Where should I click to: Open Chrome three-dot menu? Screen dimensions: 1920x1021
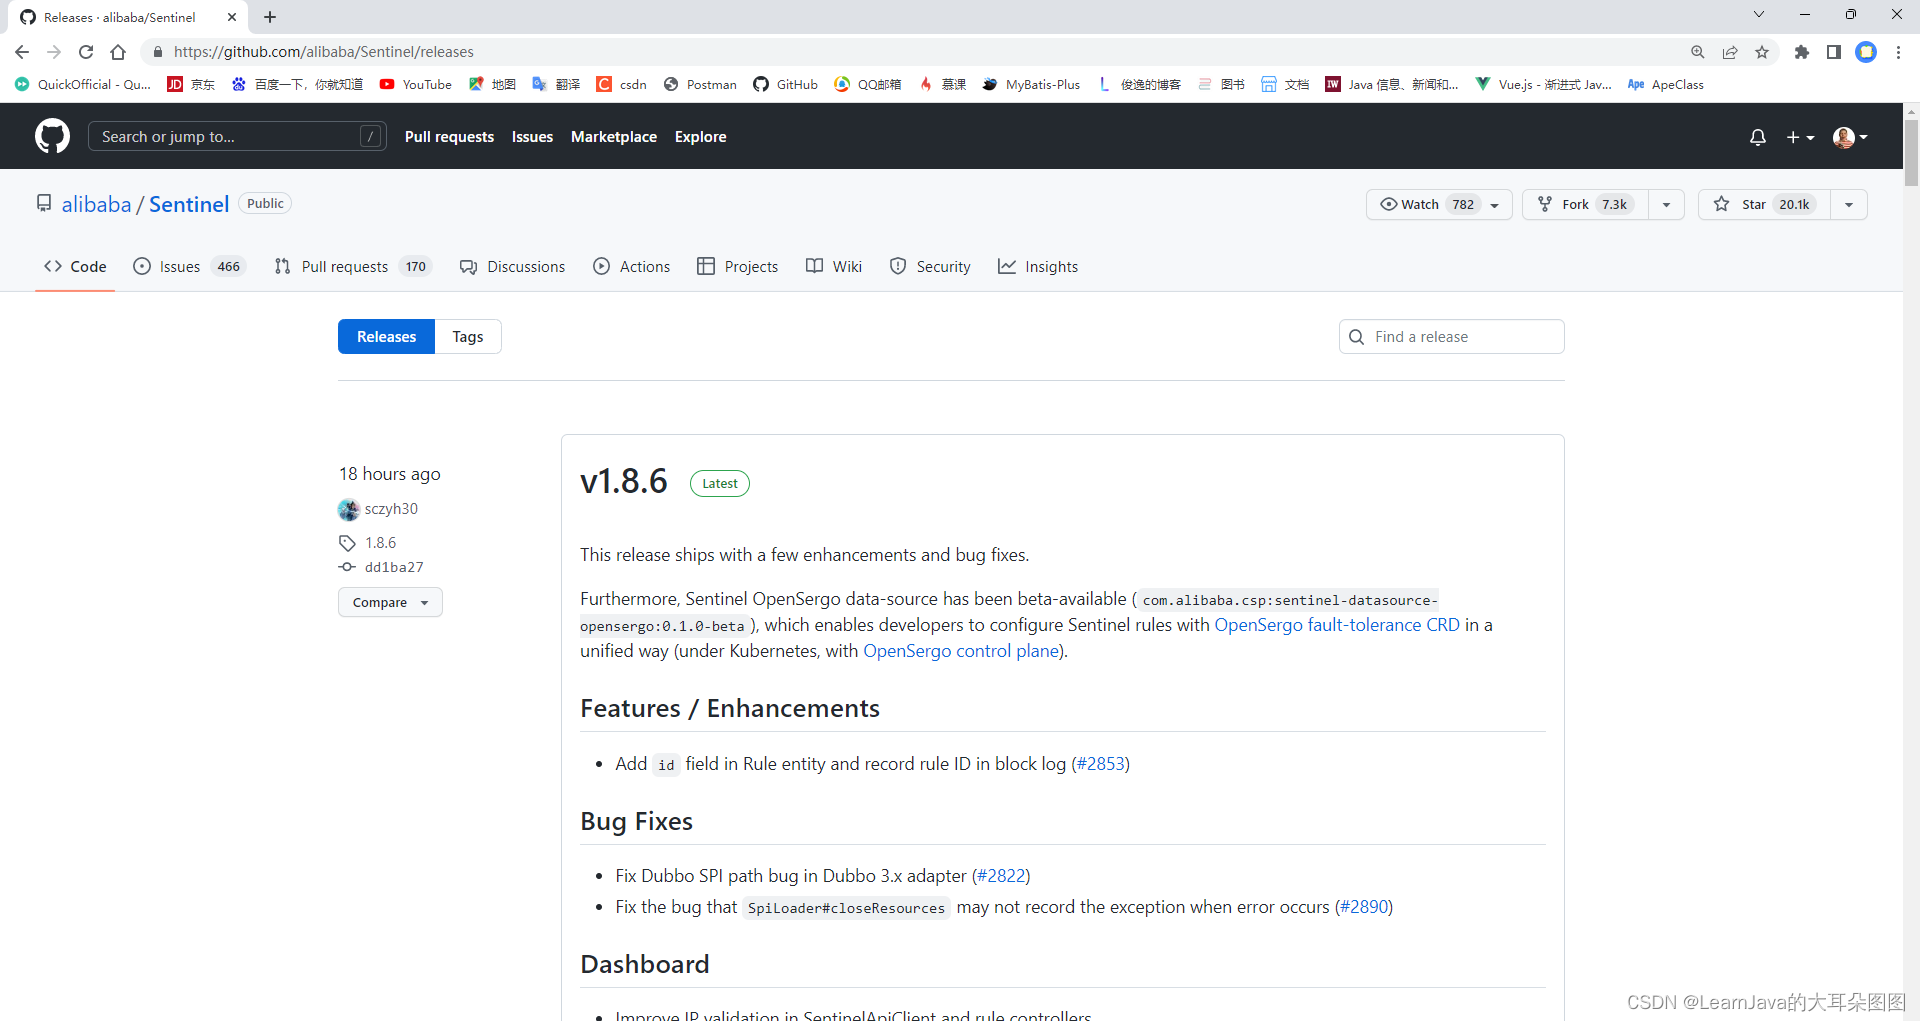[1898, 52]
